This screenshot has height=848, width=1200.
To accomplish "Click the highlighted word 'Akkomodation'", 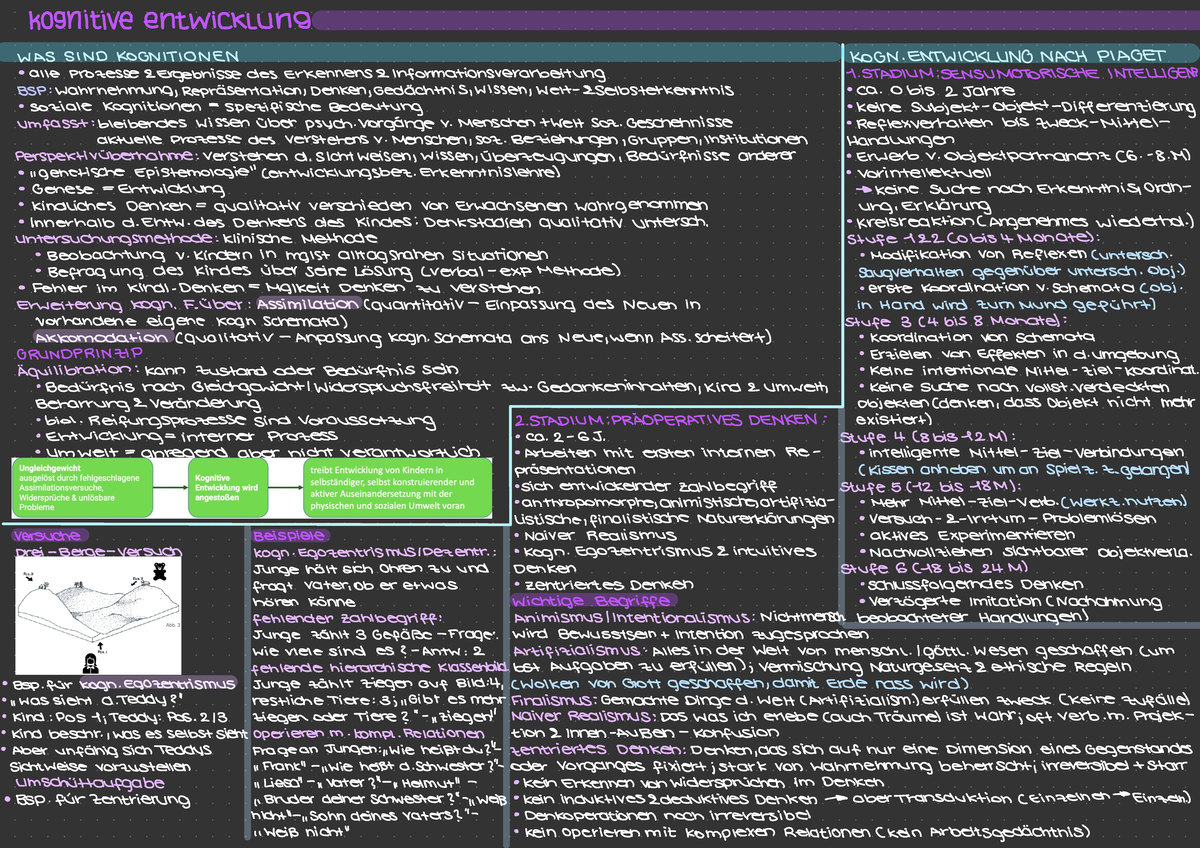I will point(100,338).
